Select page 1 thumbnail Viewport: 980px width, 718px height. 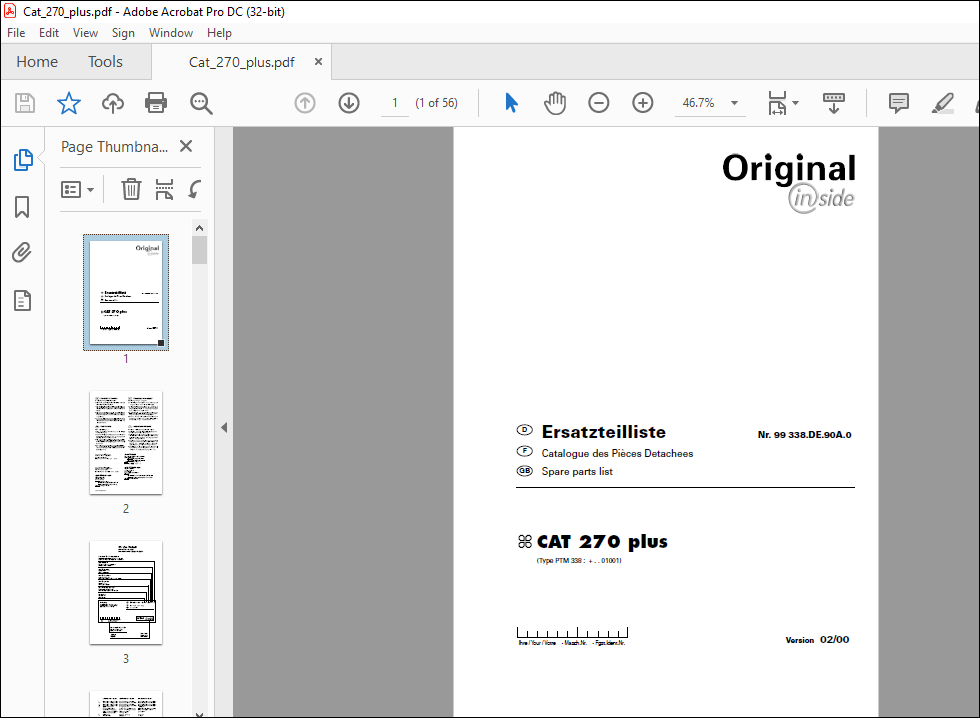tap(126, 292)
